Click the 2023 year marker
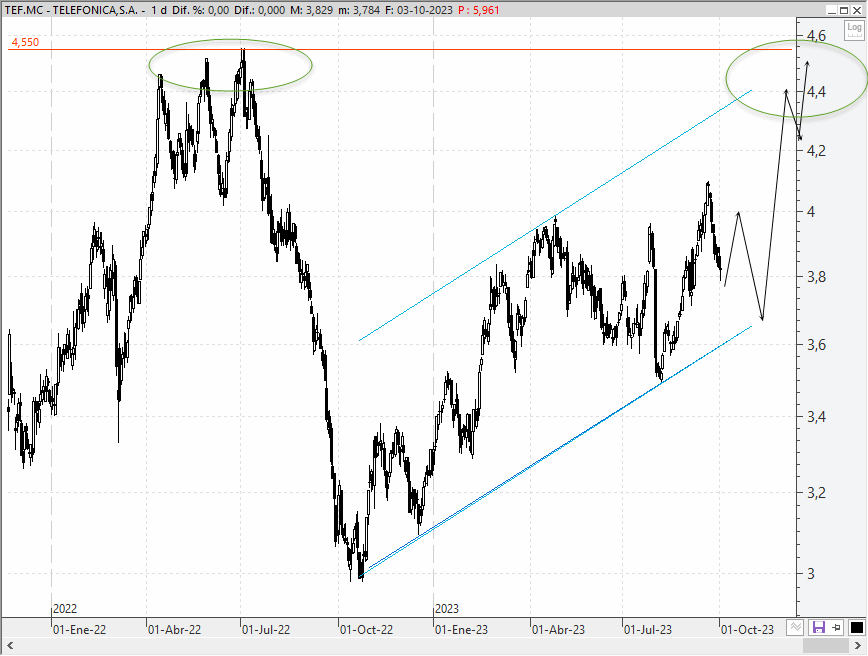This screenshot has height=656, width=868. pos(447,609)
